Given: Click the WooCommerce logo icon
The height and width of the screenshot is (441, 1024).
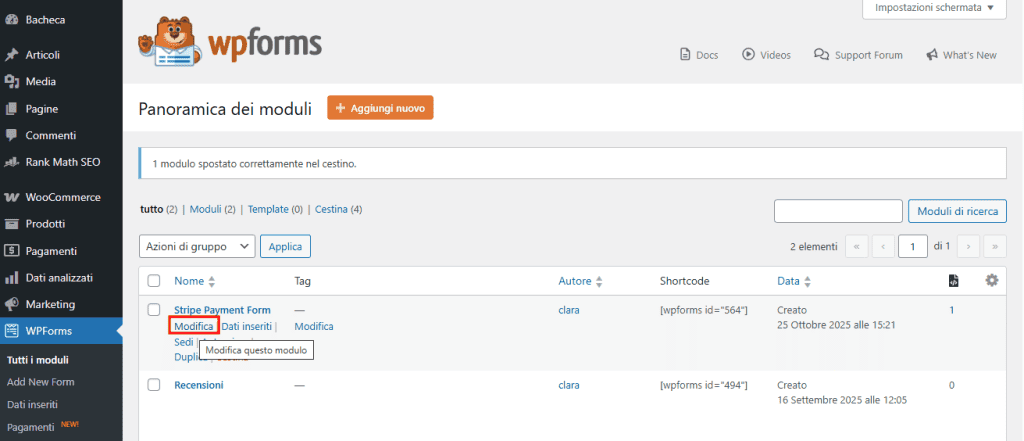Looking at the screenshot, I should pos(11,197).
